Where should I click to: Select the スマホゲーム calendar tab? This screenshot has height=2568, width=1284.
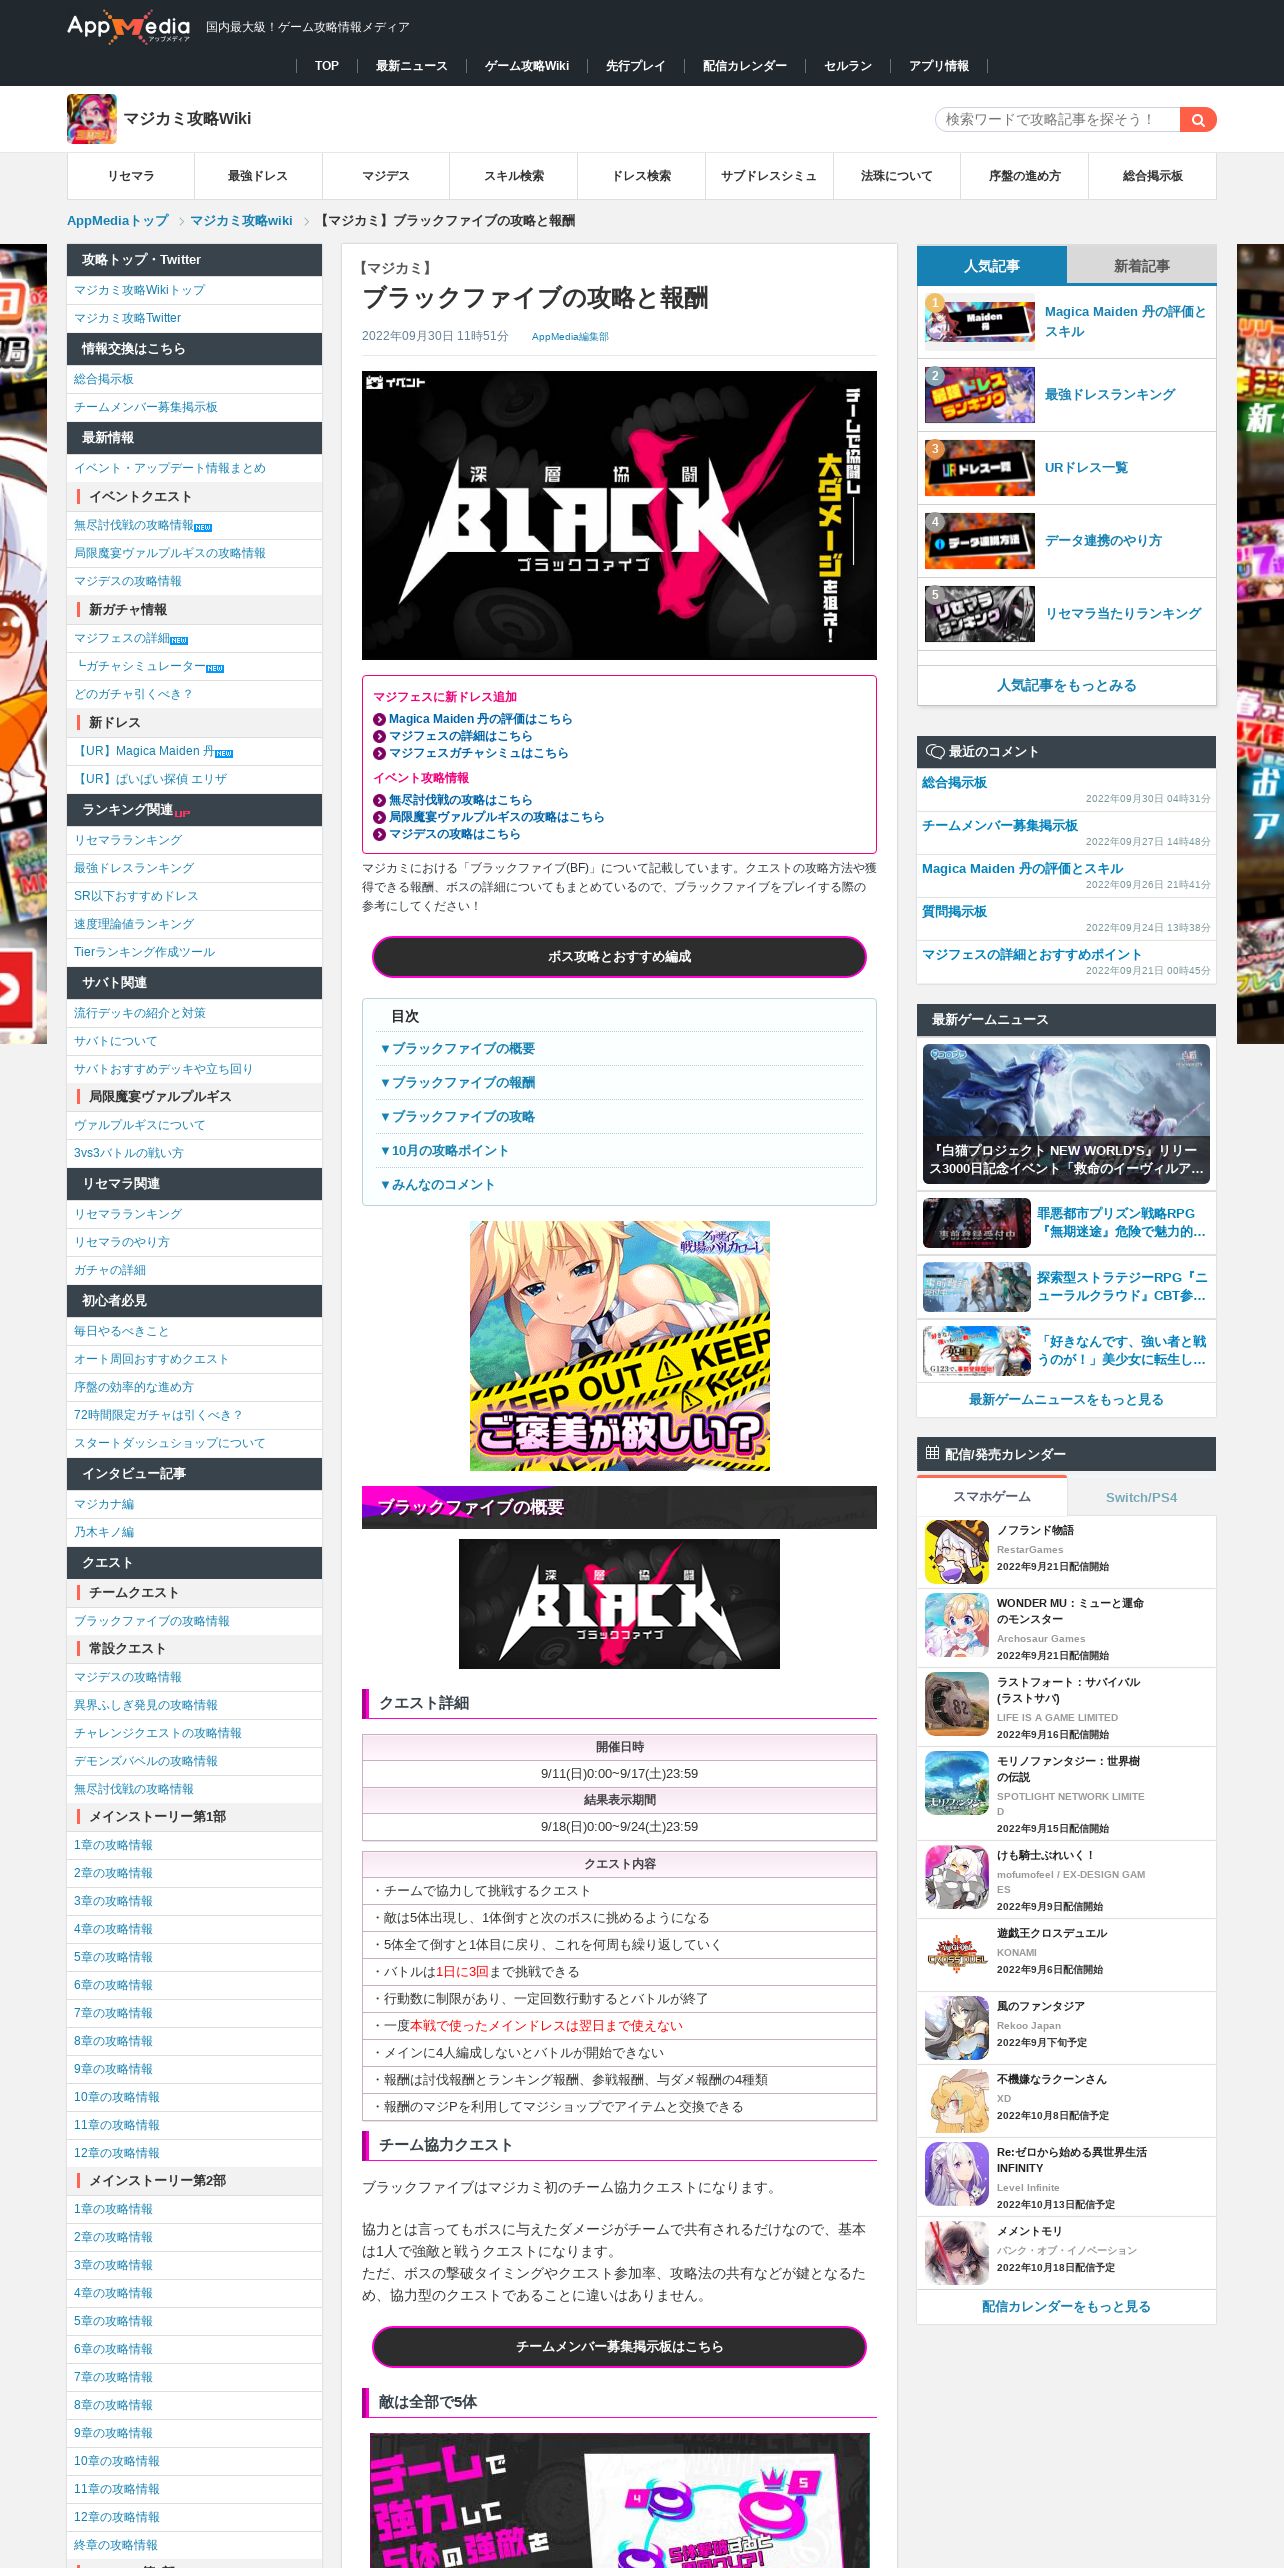(991, 1497)
